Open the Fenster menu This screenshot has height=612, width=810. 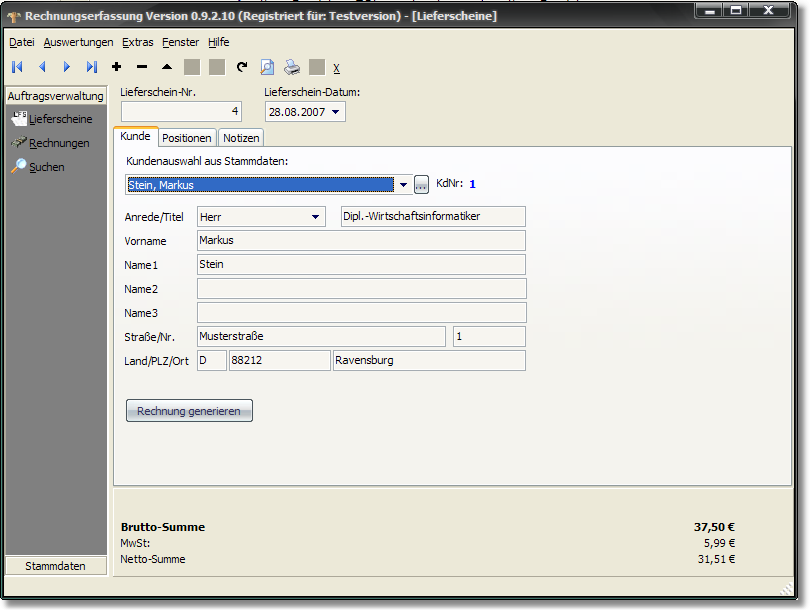(x=180, y=42)
